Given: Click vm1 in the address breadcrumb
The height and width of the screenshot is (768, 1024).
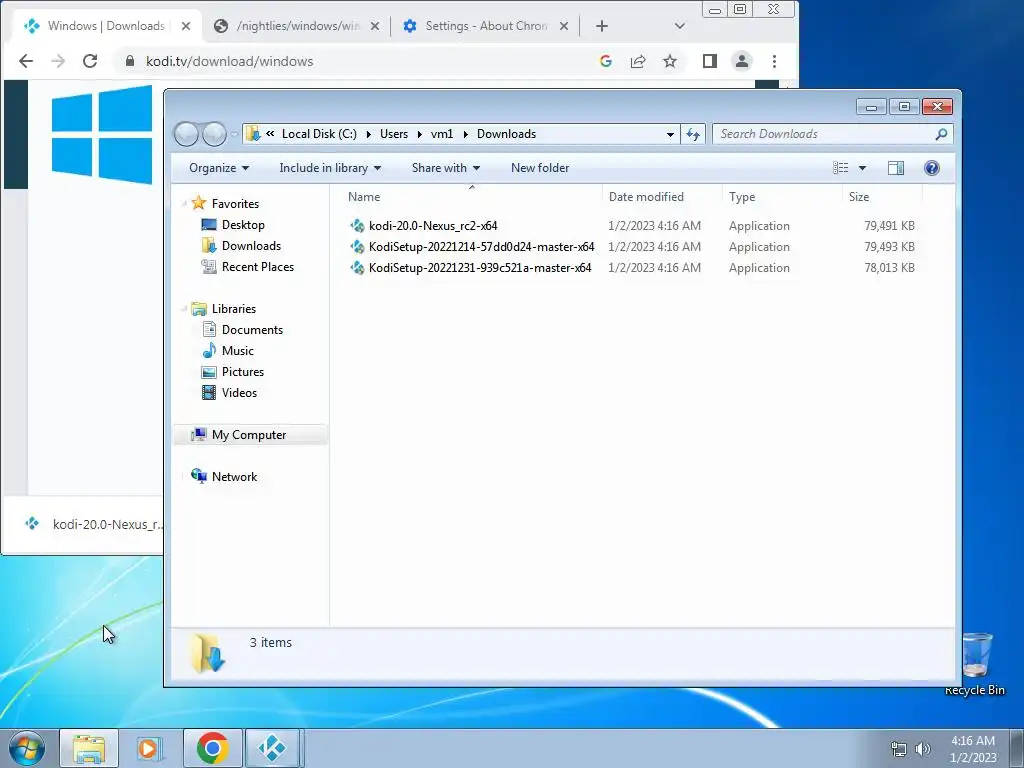Looking at the screenshot, I should [442, 134].
